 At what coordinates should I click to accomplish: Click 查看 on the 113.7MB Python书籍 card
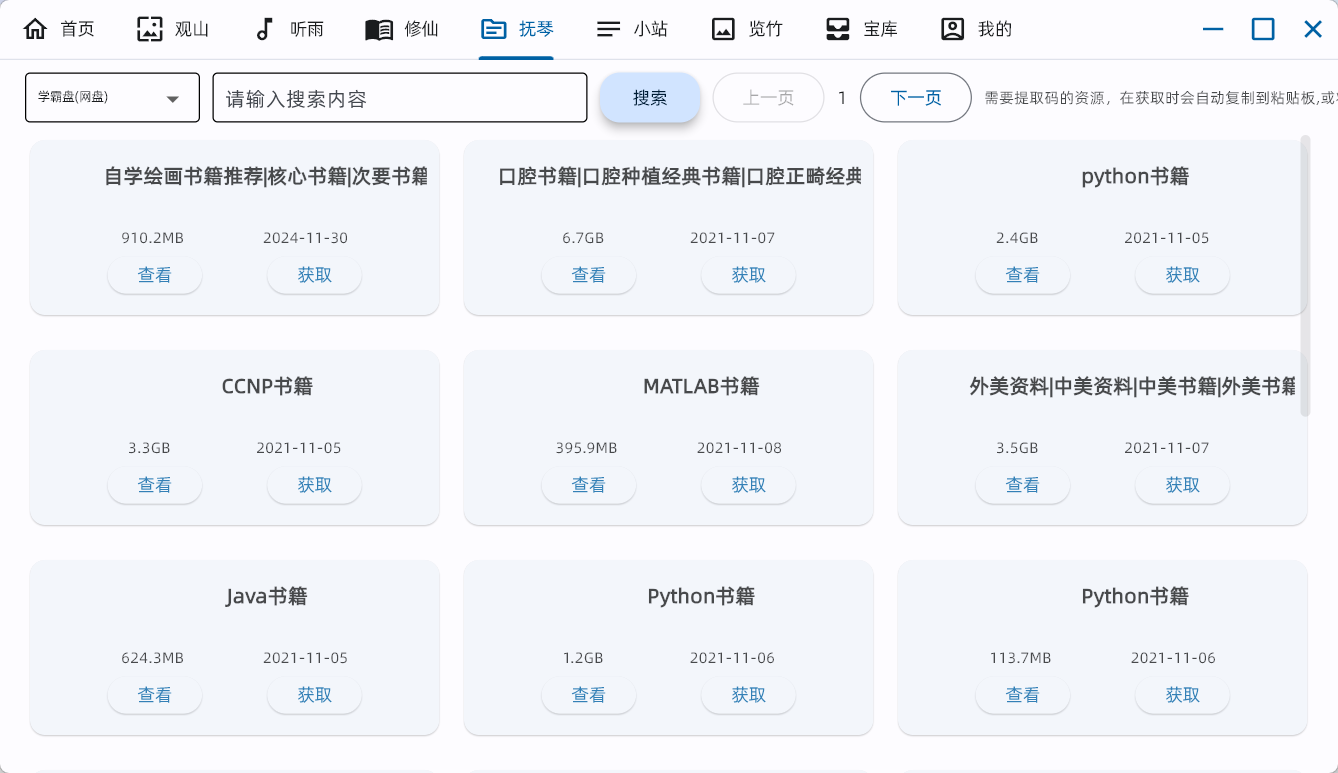1023,695
